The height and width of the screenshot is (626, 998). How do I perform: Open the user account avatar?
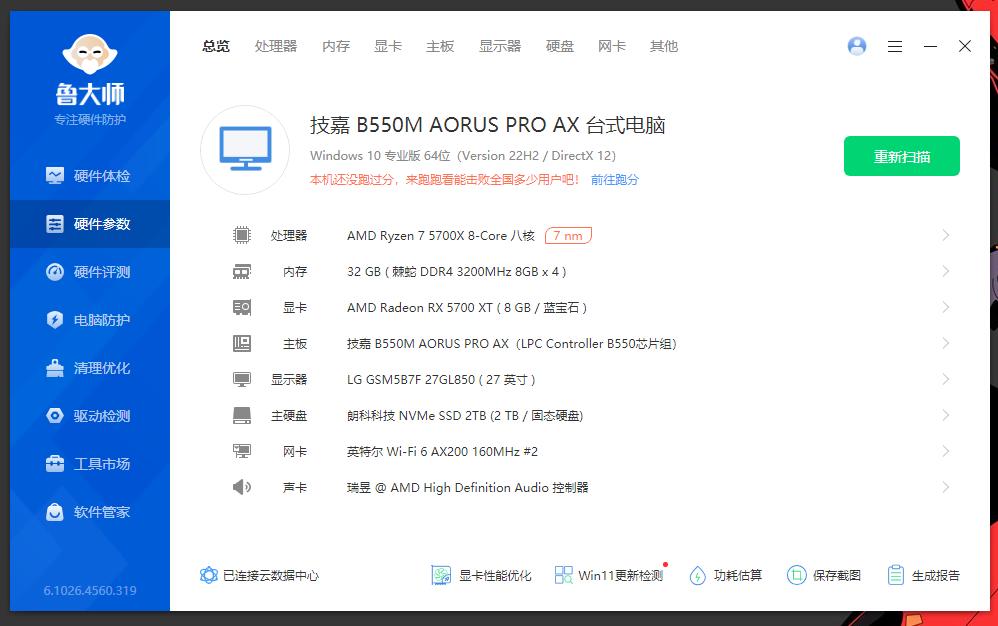point(857,46)
